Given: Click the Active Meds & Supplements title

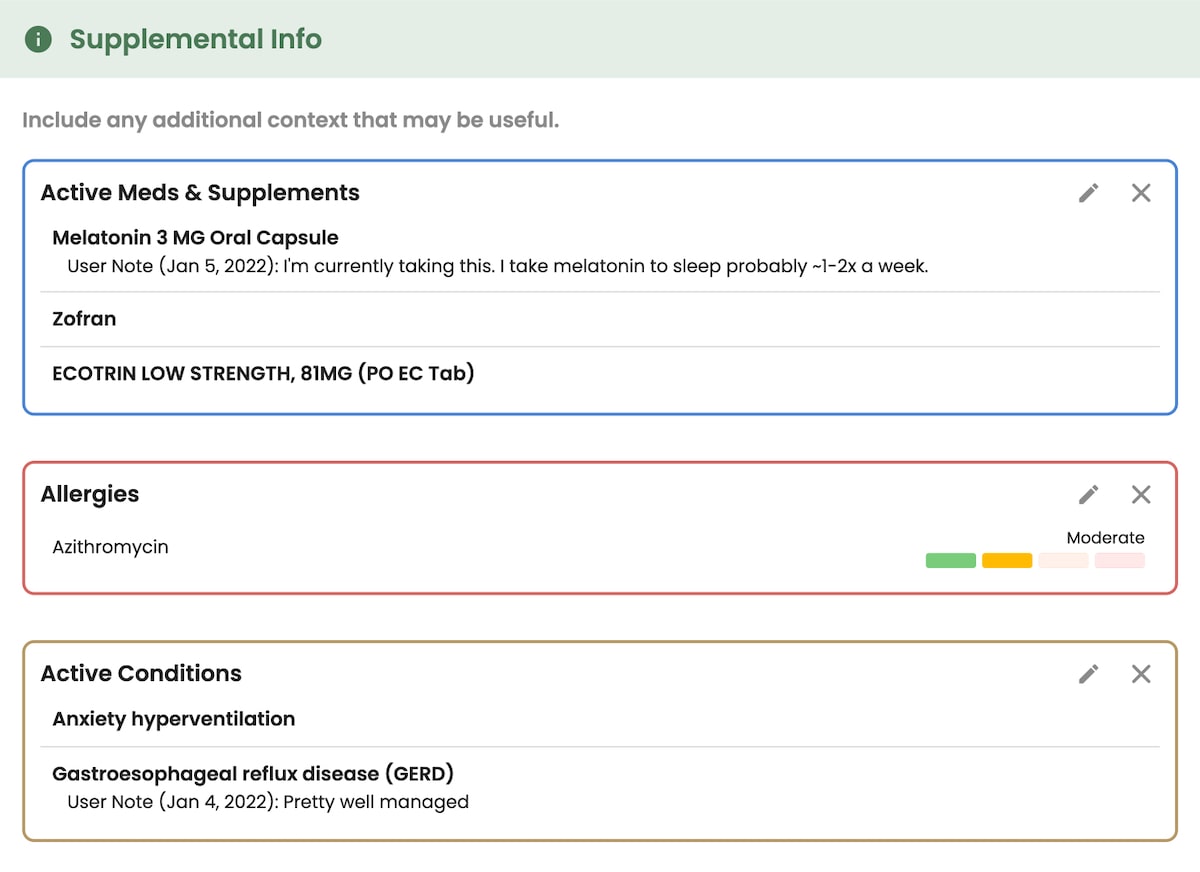Looking at the screenshot, I should pyautogui.click(x=200, y=193).
